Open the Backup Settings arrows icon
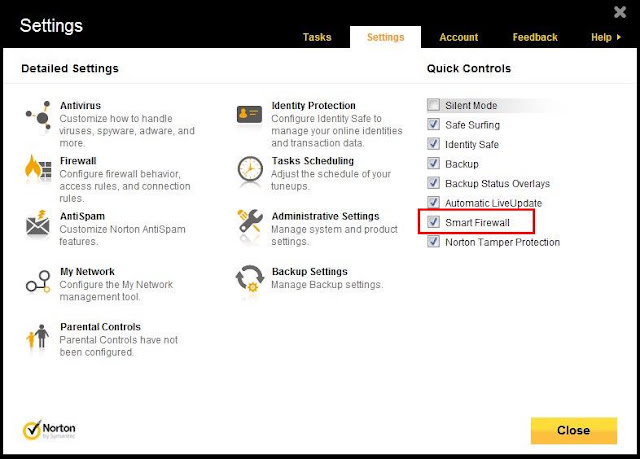The image size is (640, 459). (250, 279)
